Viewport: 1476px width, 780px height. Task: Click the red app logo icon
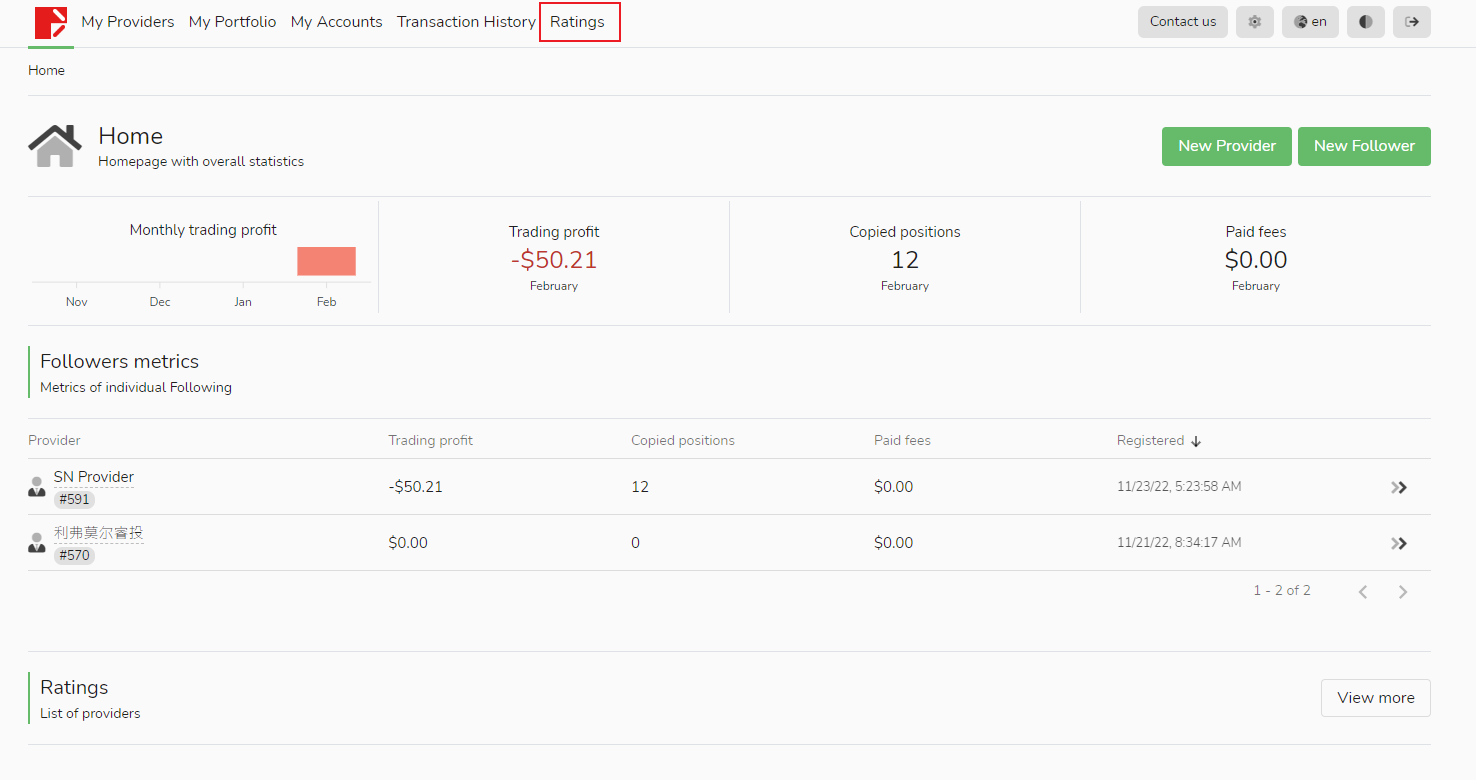[51, 22]
